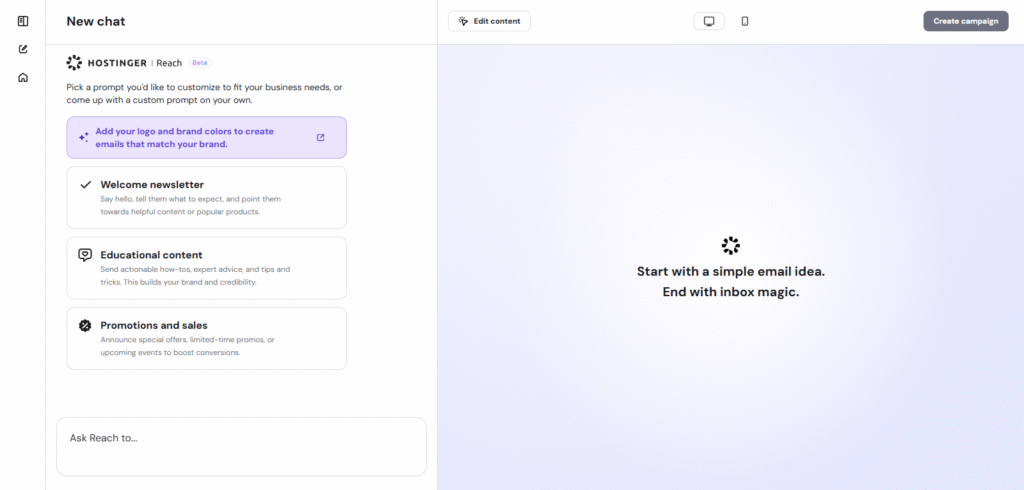1024x490 pixels.
Task: Pick the Promotions and sales prompt title
Action: tap(154, 325)
